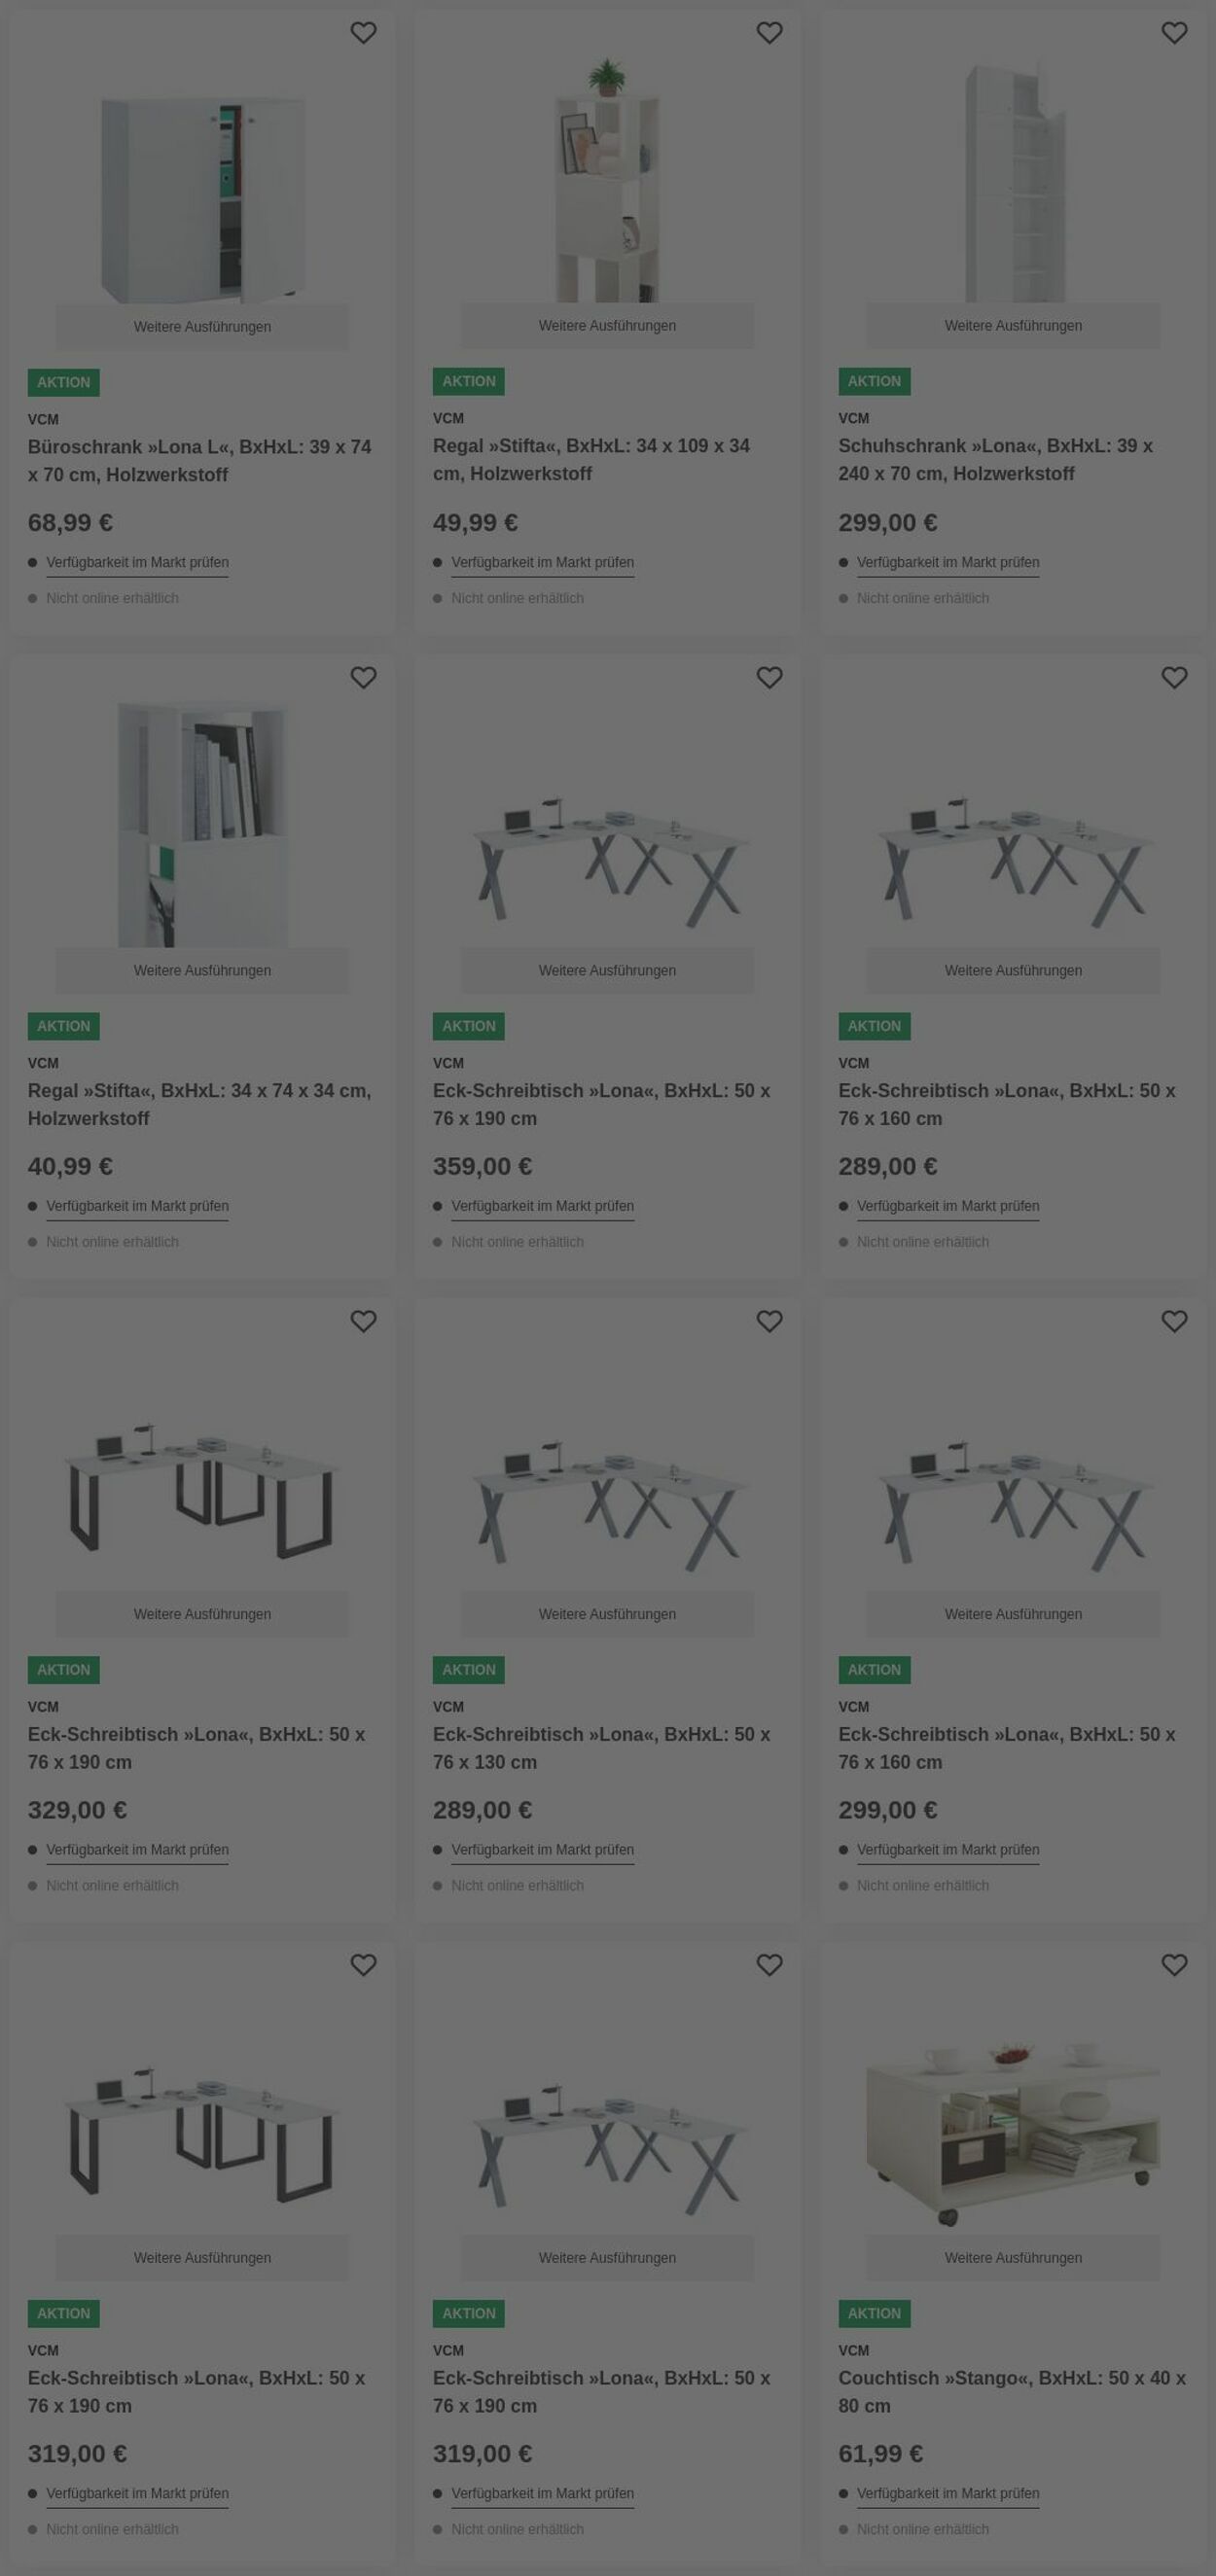Click heart icon on Regal Stifta 109 cm
This screenshot has height=2576, width=1216.
click(x=769, y=33)
